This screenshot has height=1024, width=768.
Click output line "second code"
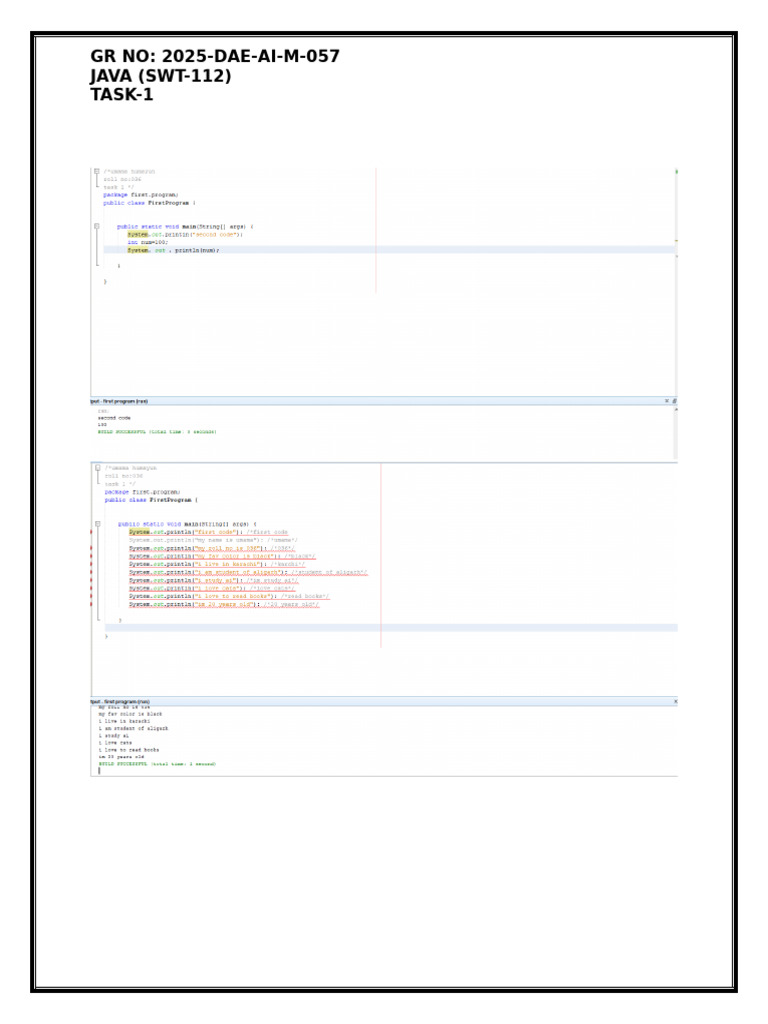[114, 418]
